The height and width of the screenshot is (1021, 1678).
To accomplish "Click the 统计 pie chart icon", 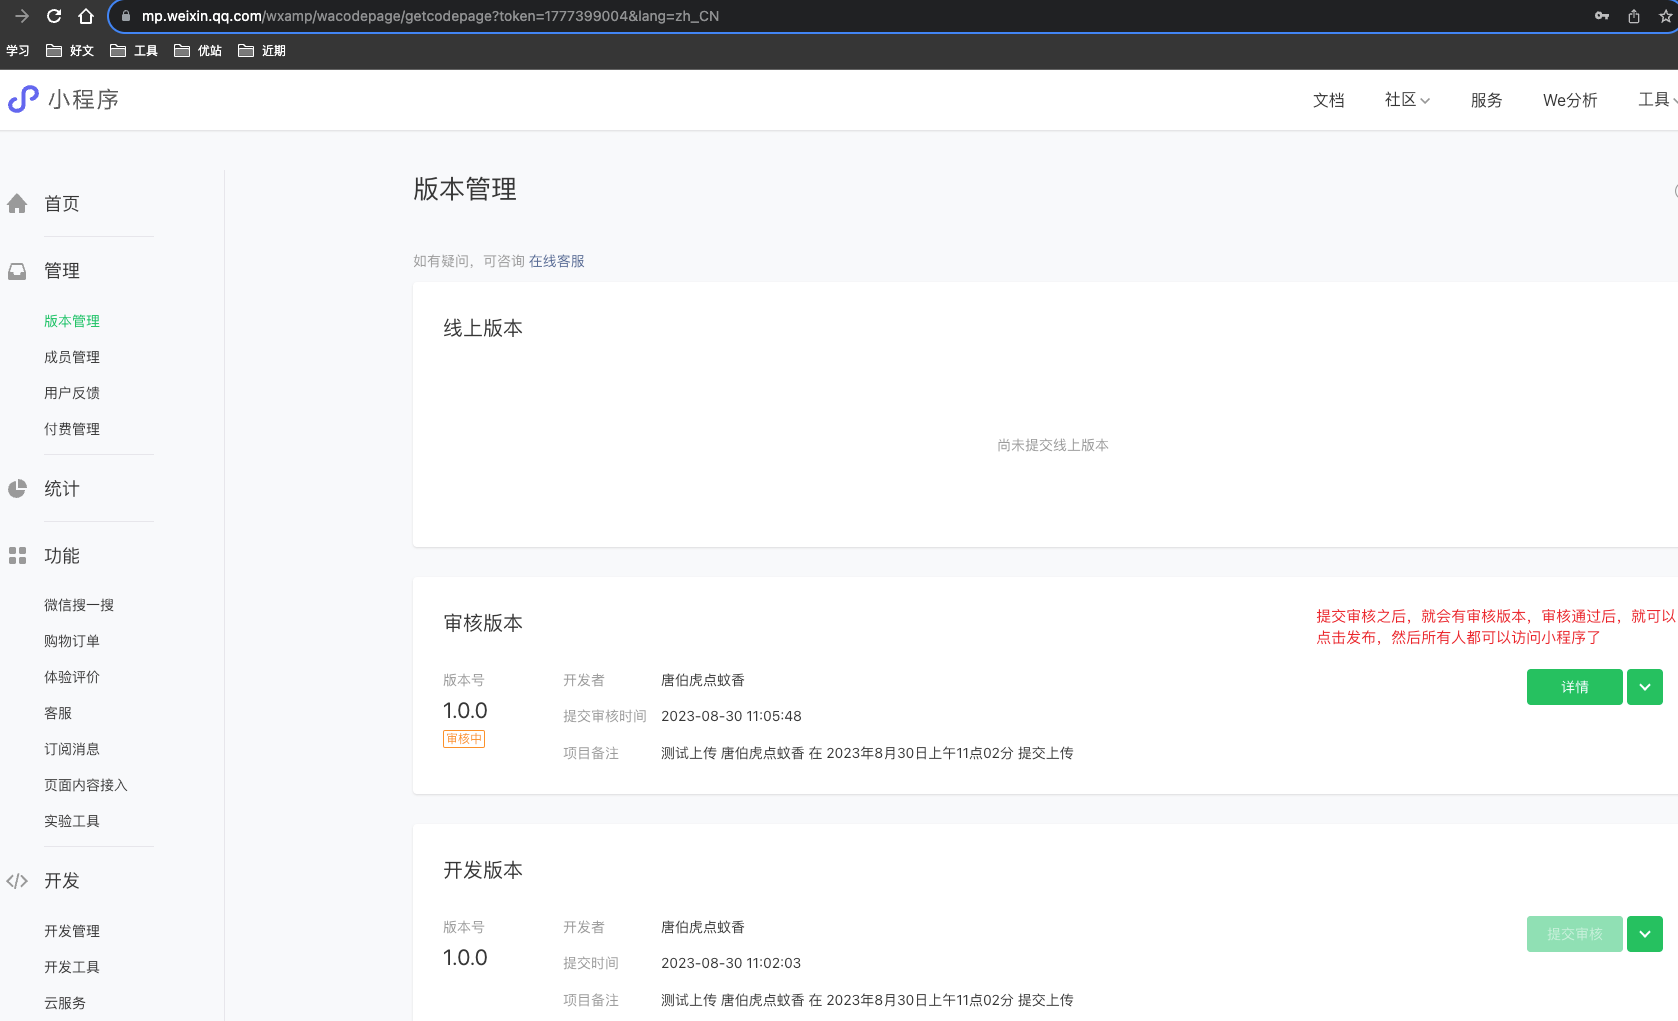I will pyautogui.click(x=17, y=489).
